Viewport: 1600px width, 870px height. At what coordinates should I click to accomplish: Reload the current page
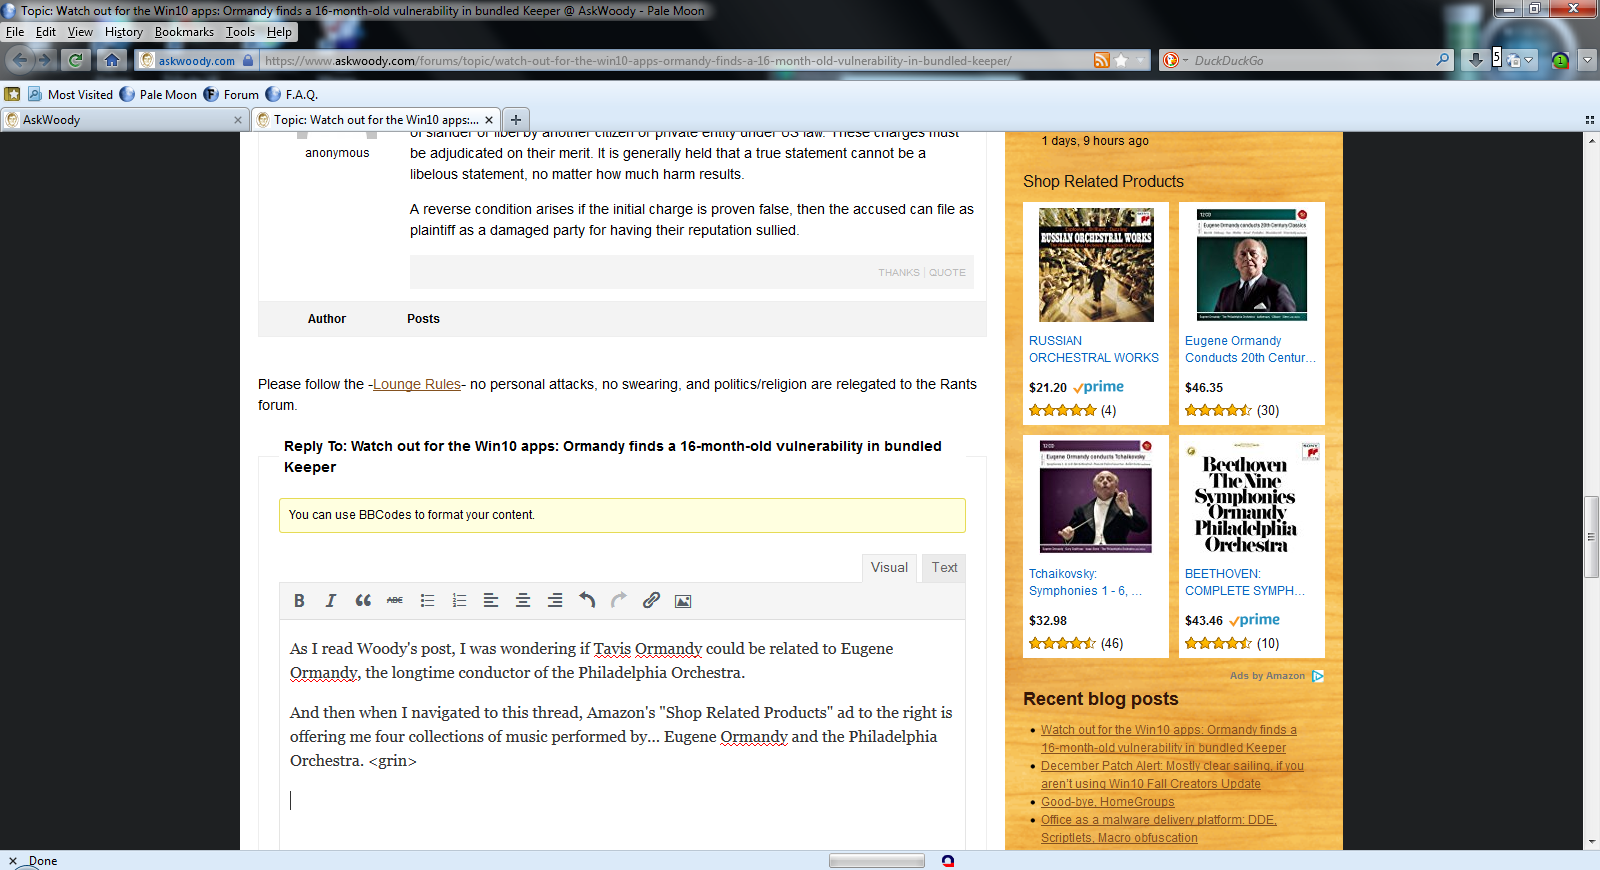(x=76, y=60)
